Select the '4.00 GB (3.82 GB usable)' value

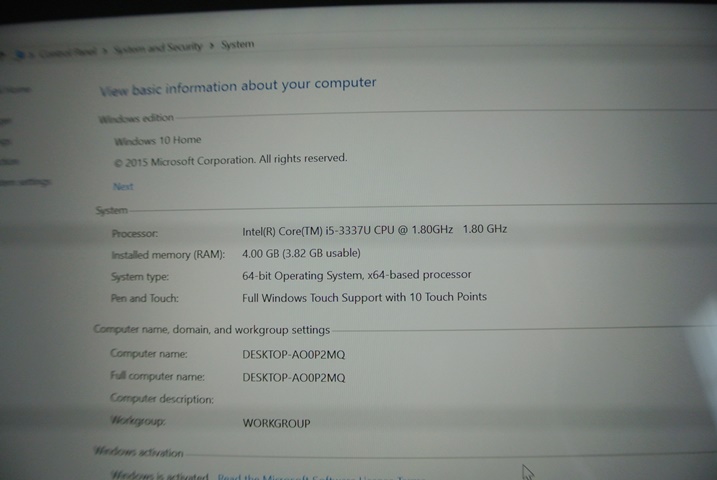[x=301, y=253]
